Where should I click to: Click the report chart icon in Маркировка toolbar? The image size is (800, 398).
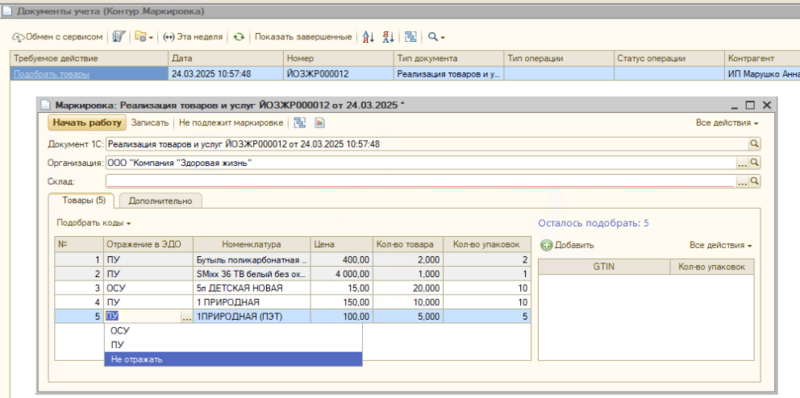(320, 123)
